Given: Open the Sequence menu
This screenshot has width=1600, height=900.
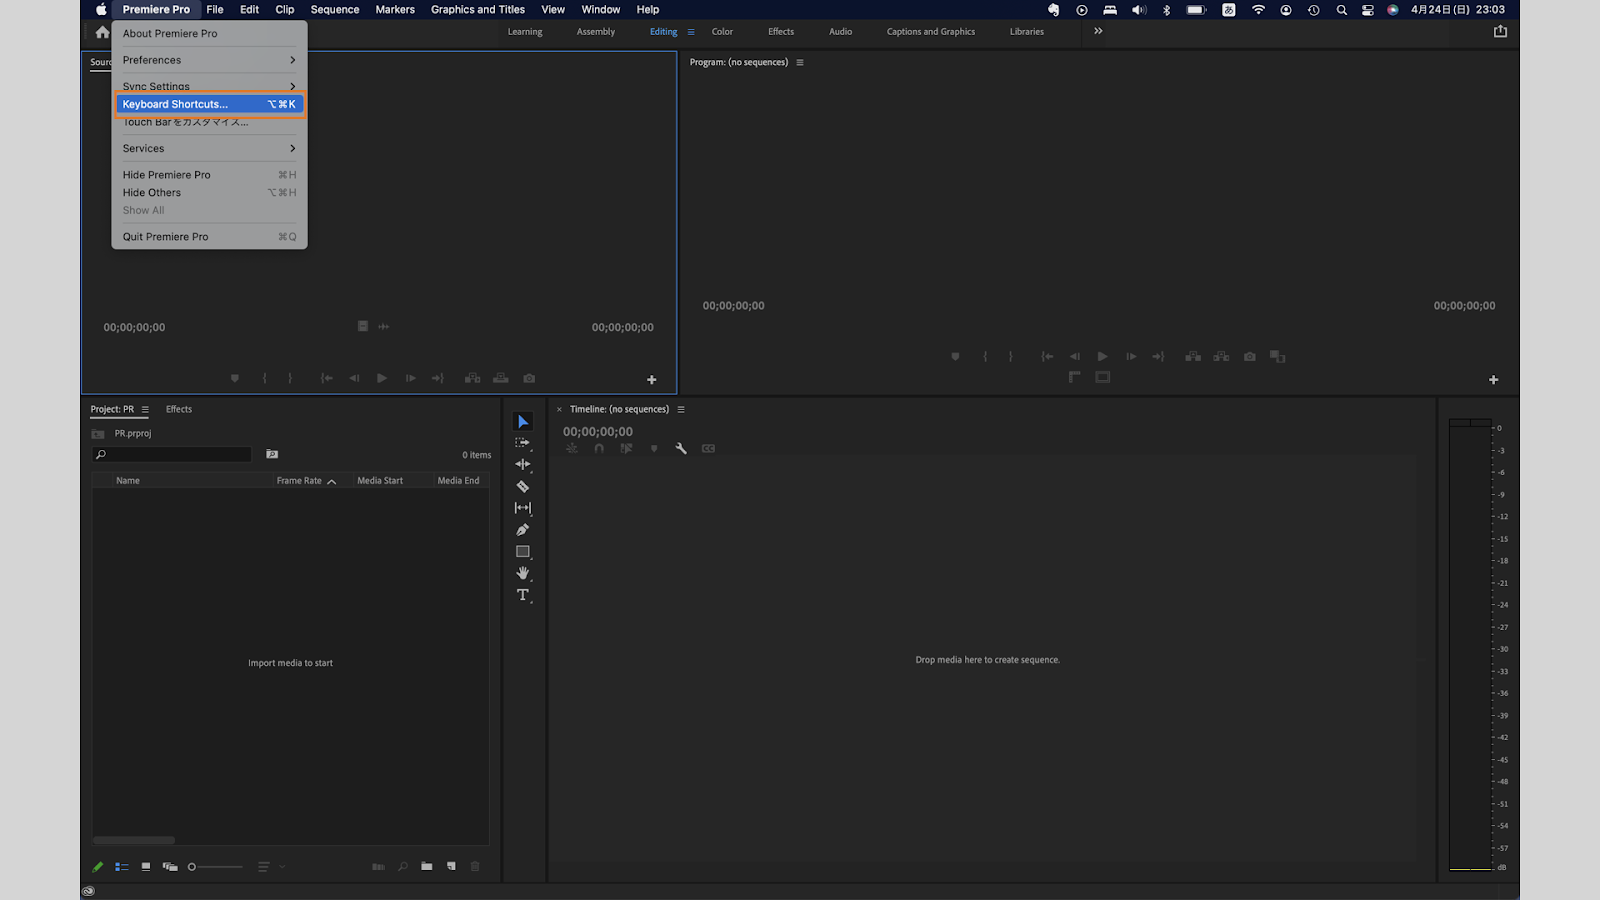Looking at the screenshot, I should point(335,9).
